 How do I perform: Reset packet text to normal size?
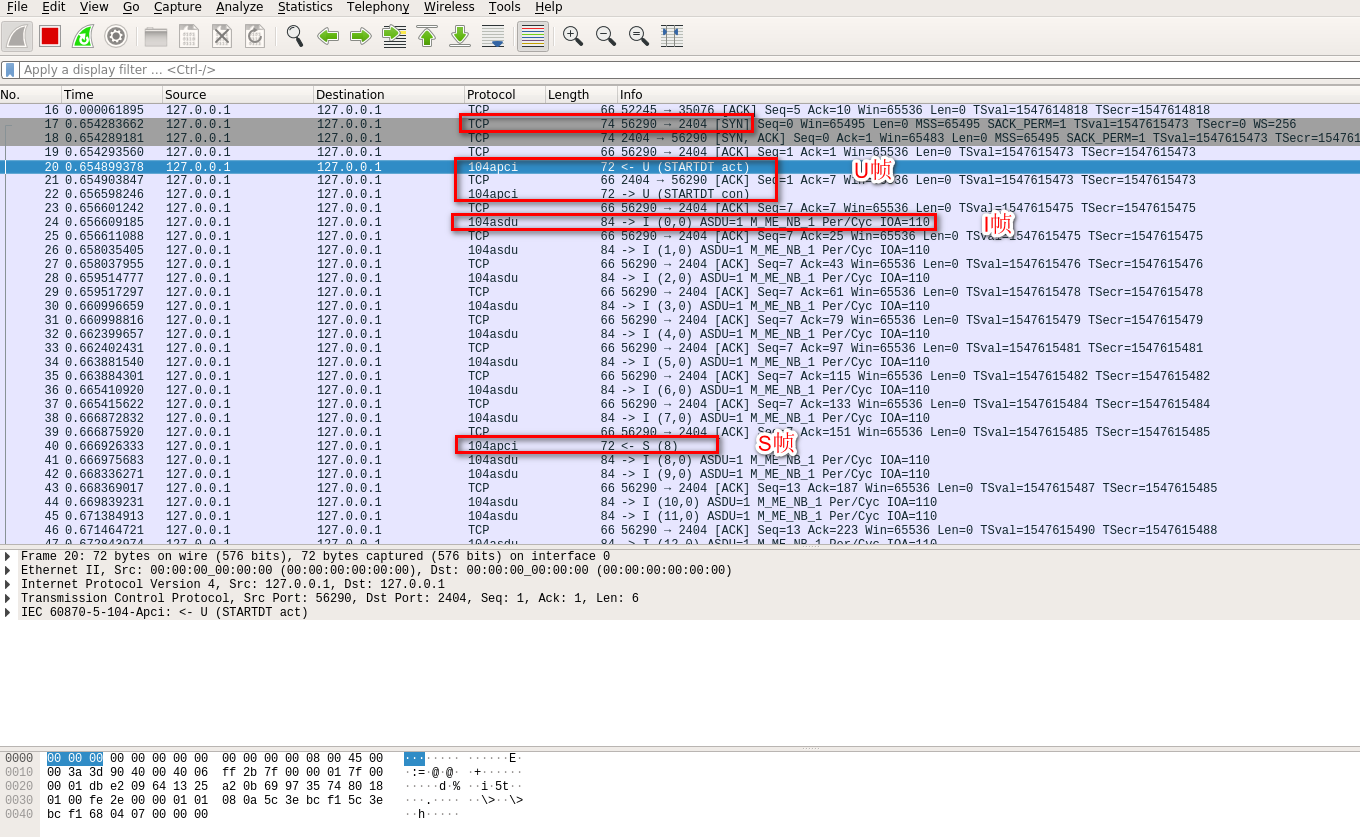(639, 36)
